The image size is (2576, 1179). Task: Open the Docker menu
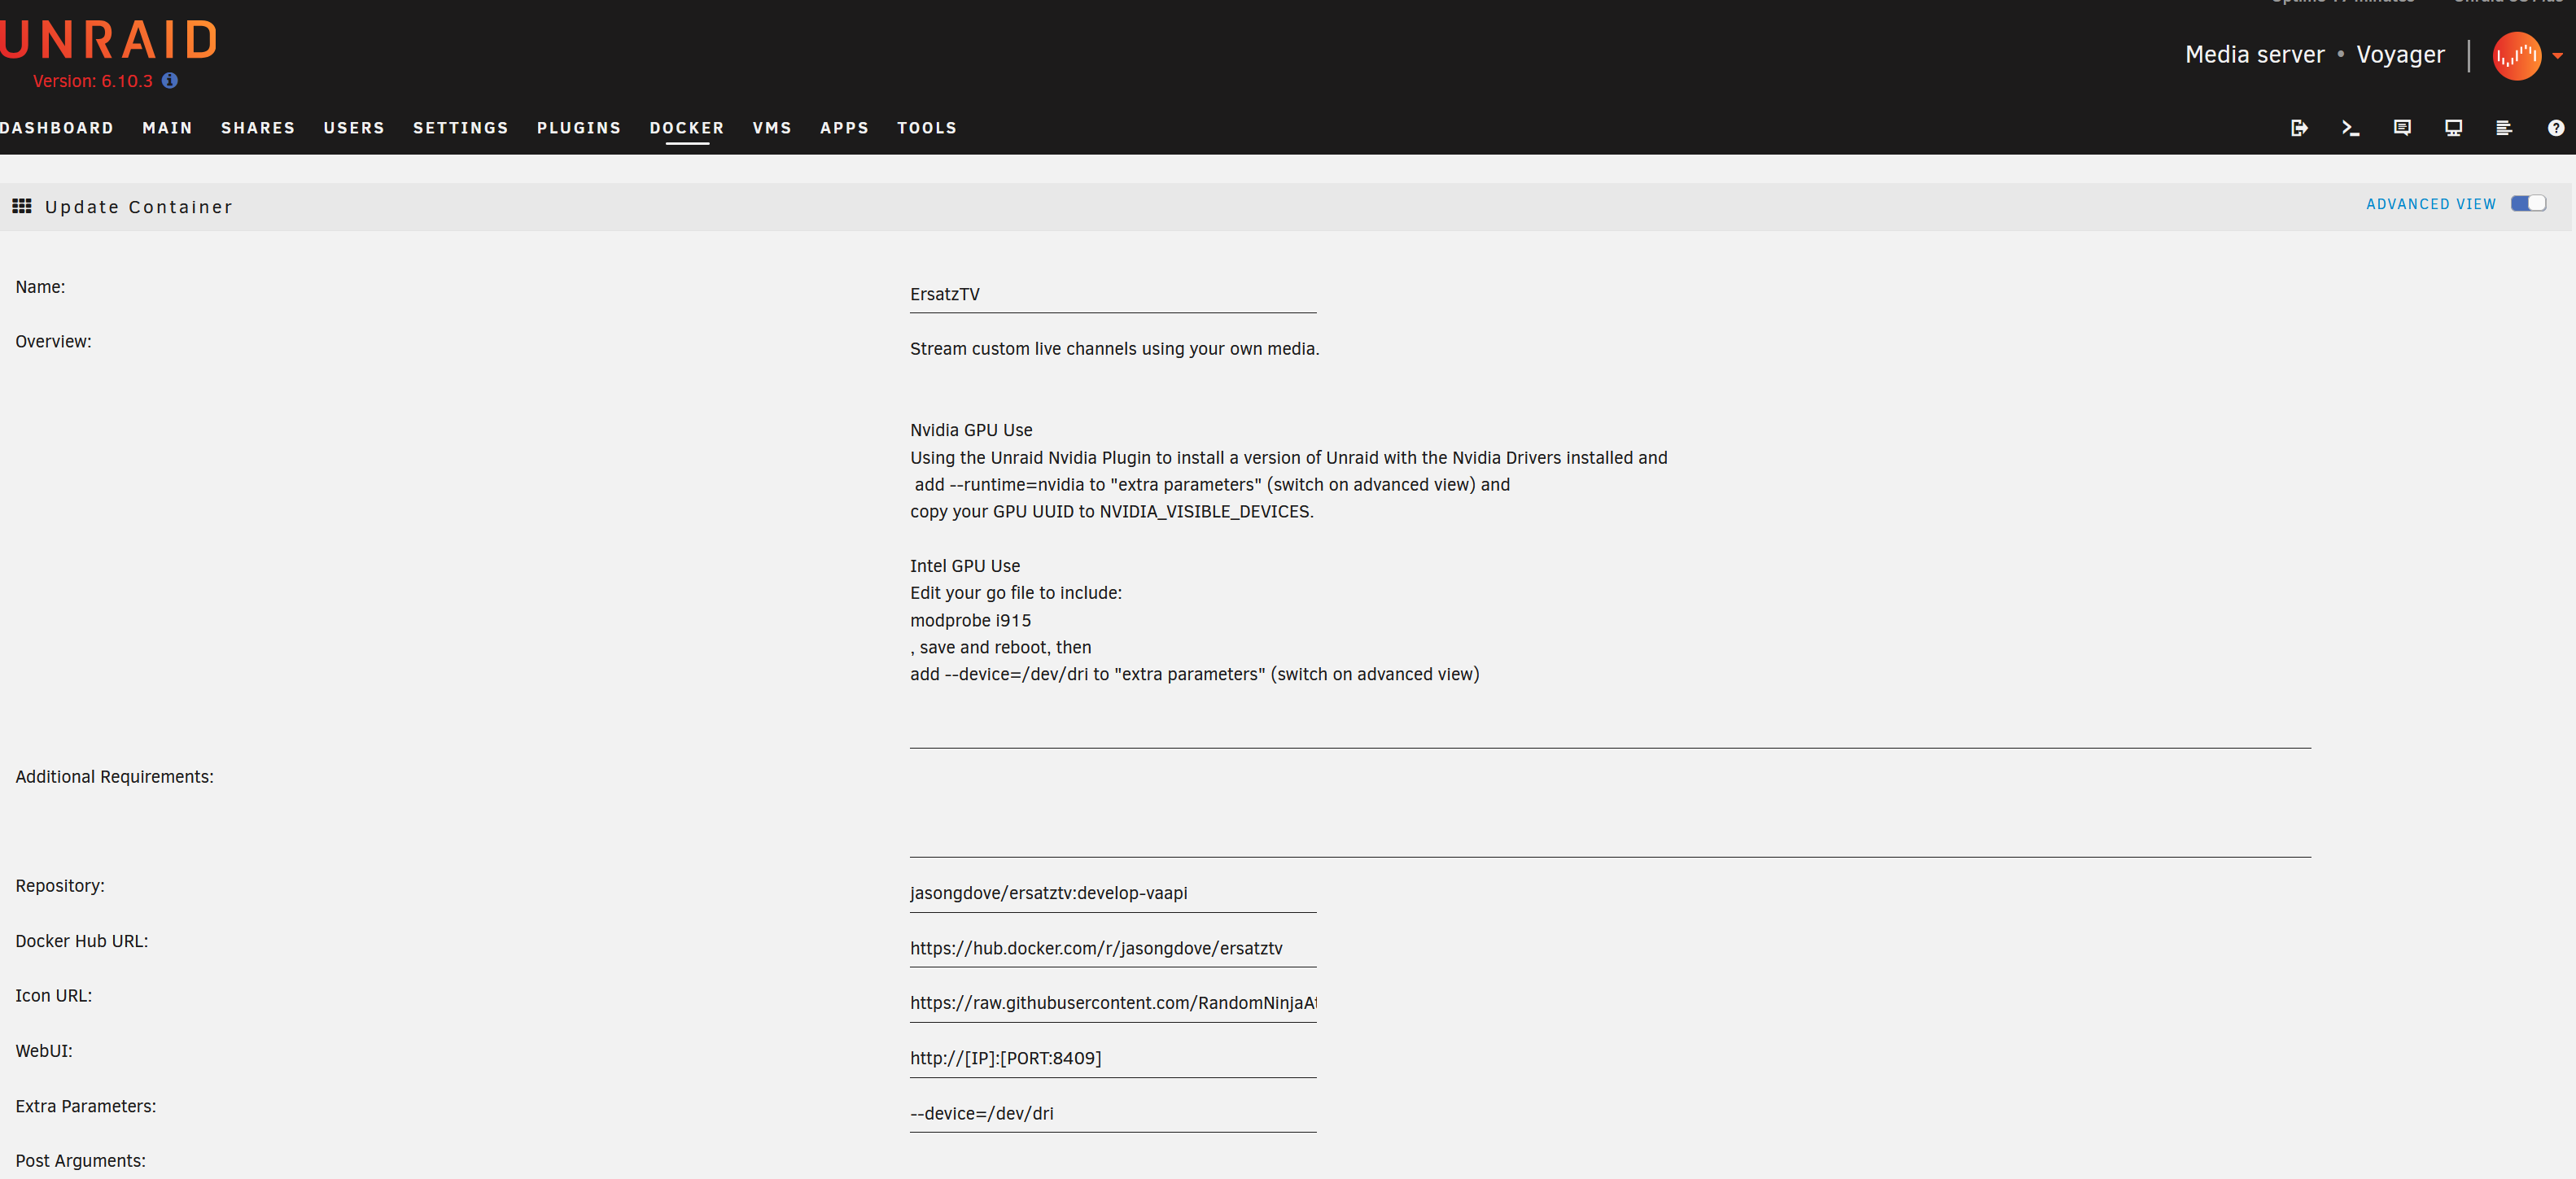[x=687, y=128]
